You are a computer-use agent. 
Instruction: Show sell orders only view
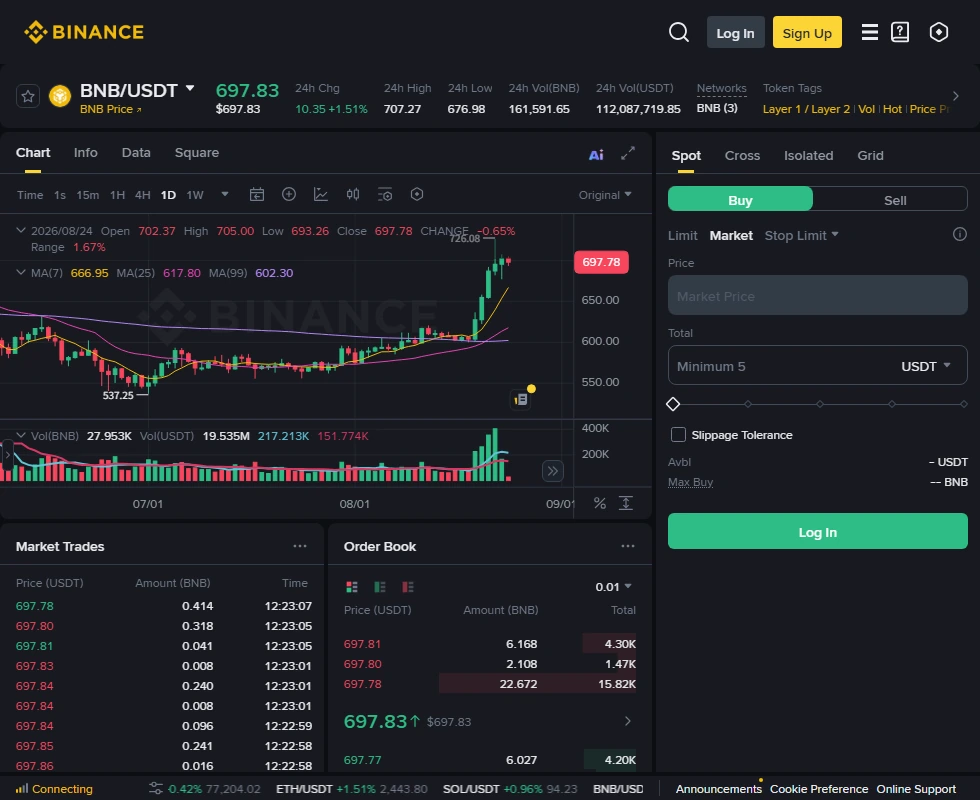[x=408, y=586]
